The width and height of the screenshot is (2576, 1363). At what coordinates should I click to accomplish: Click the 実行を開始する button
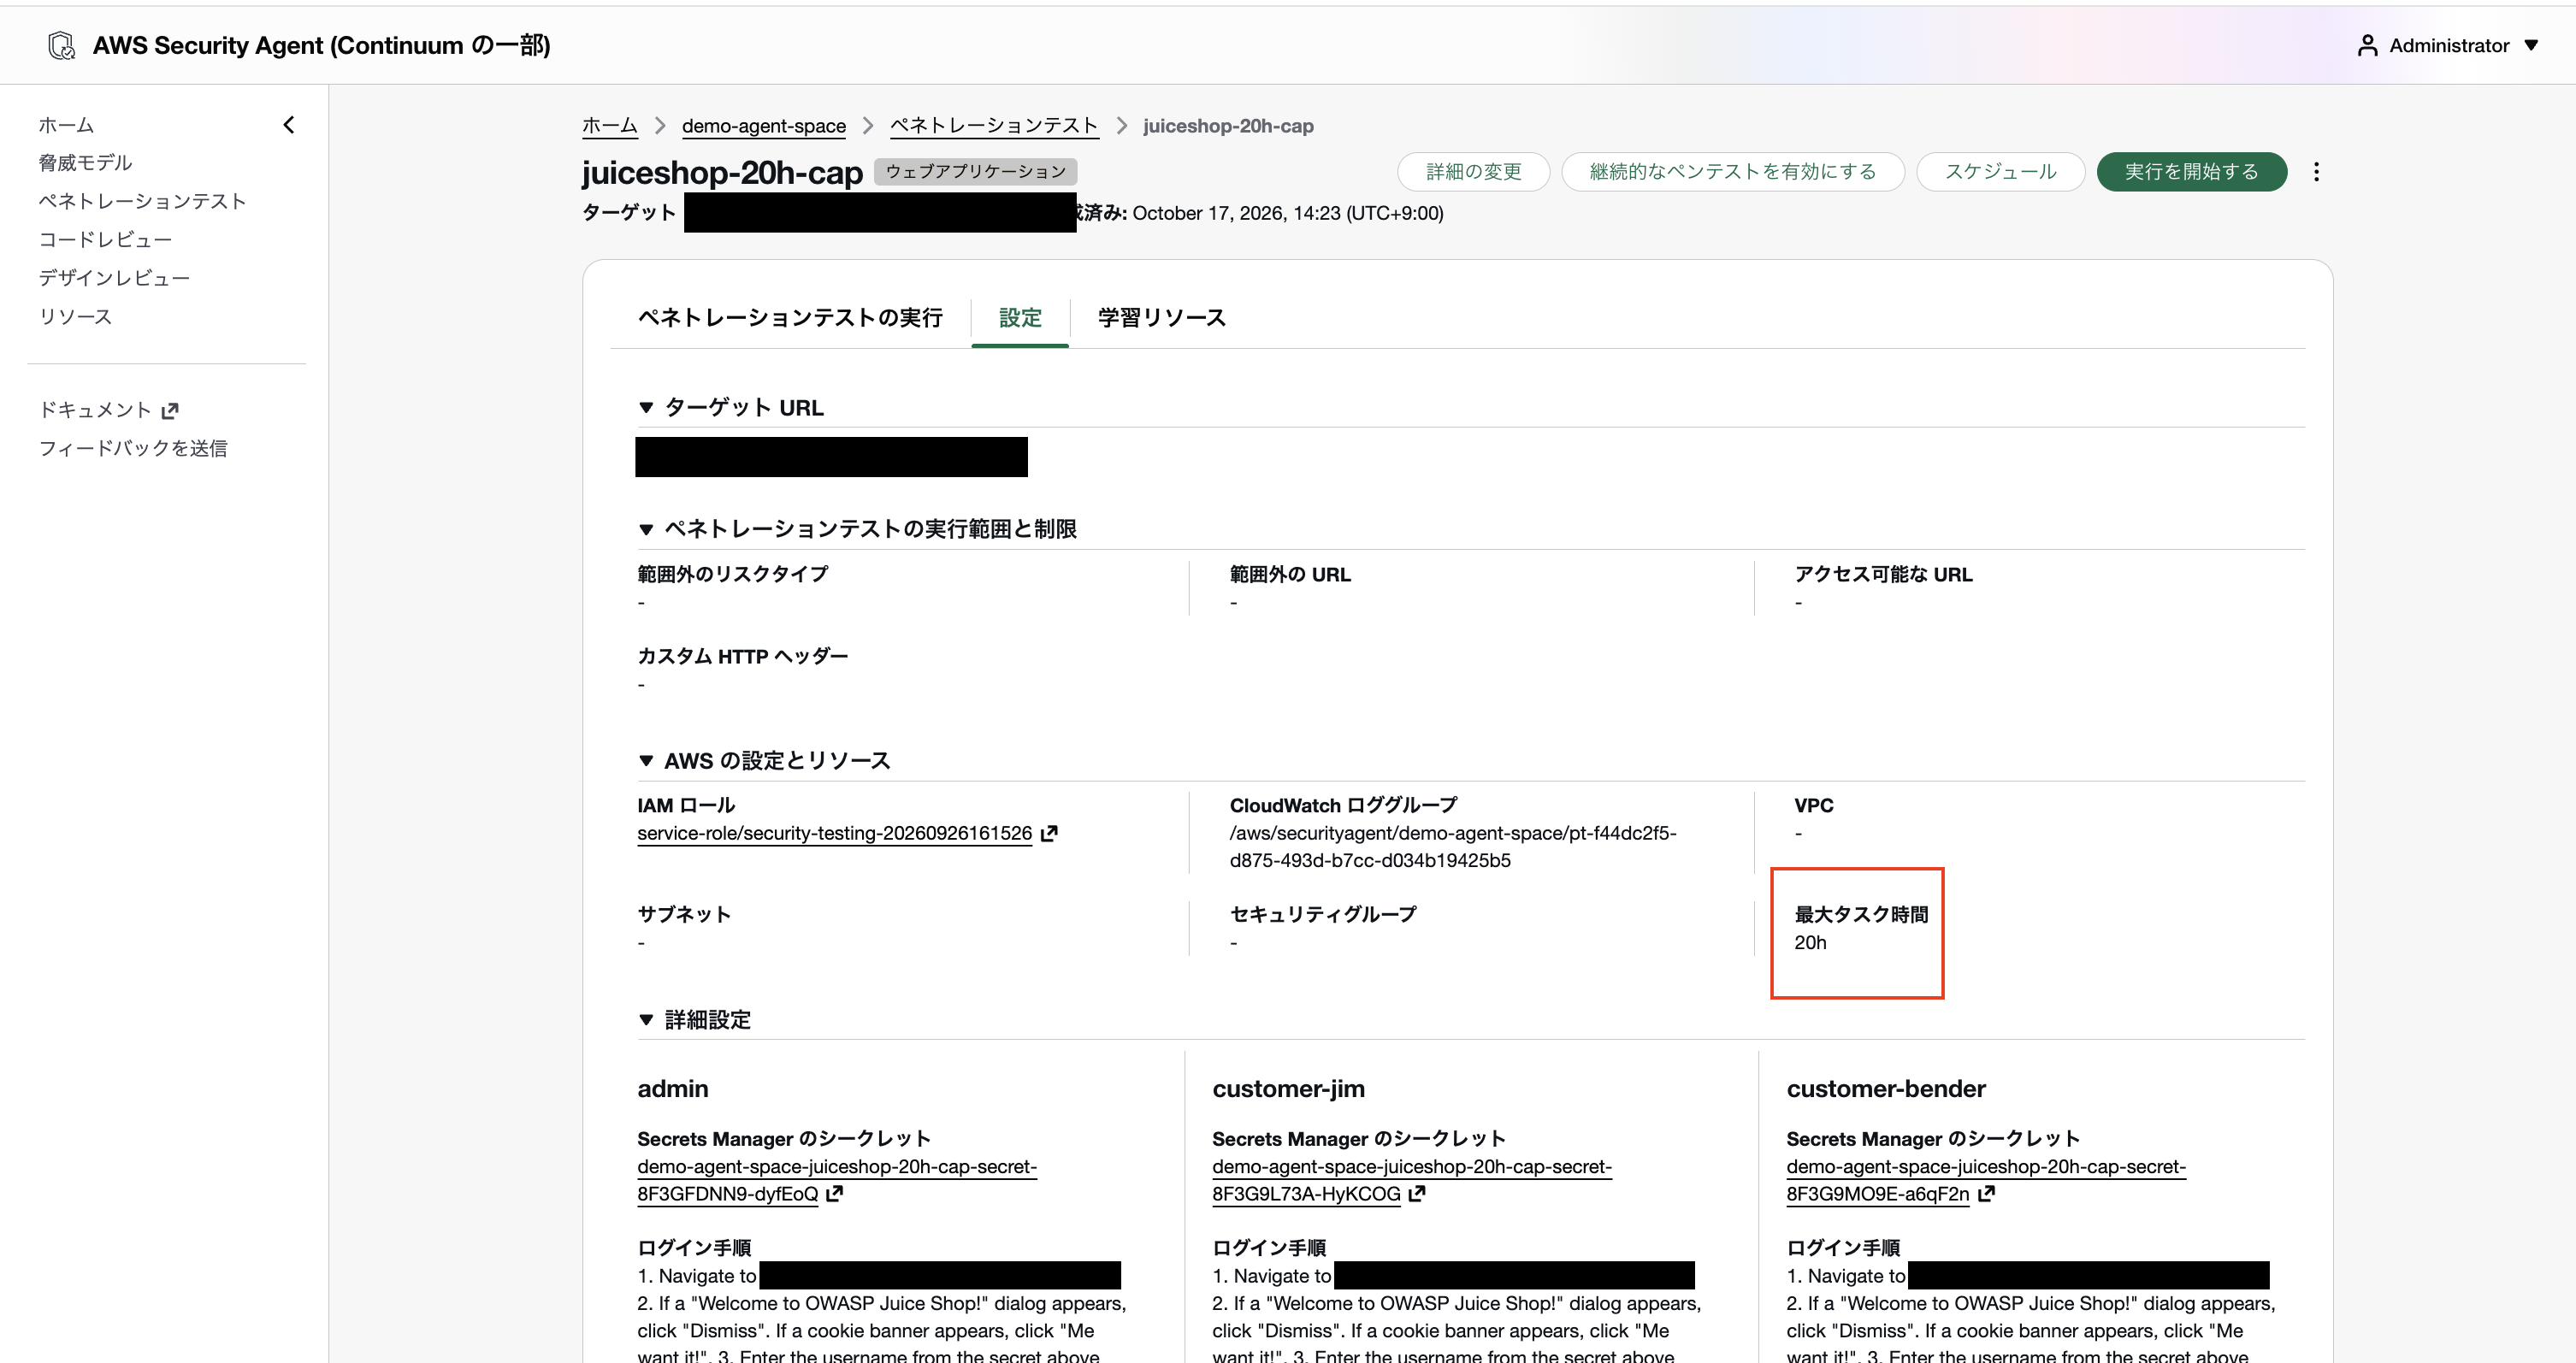(2191, 172)
